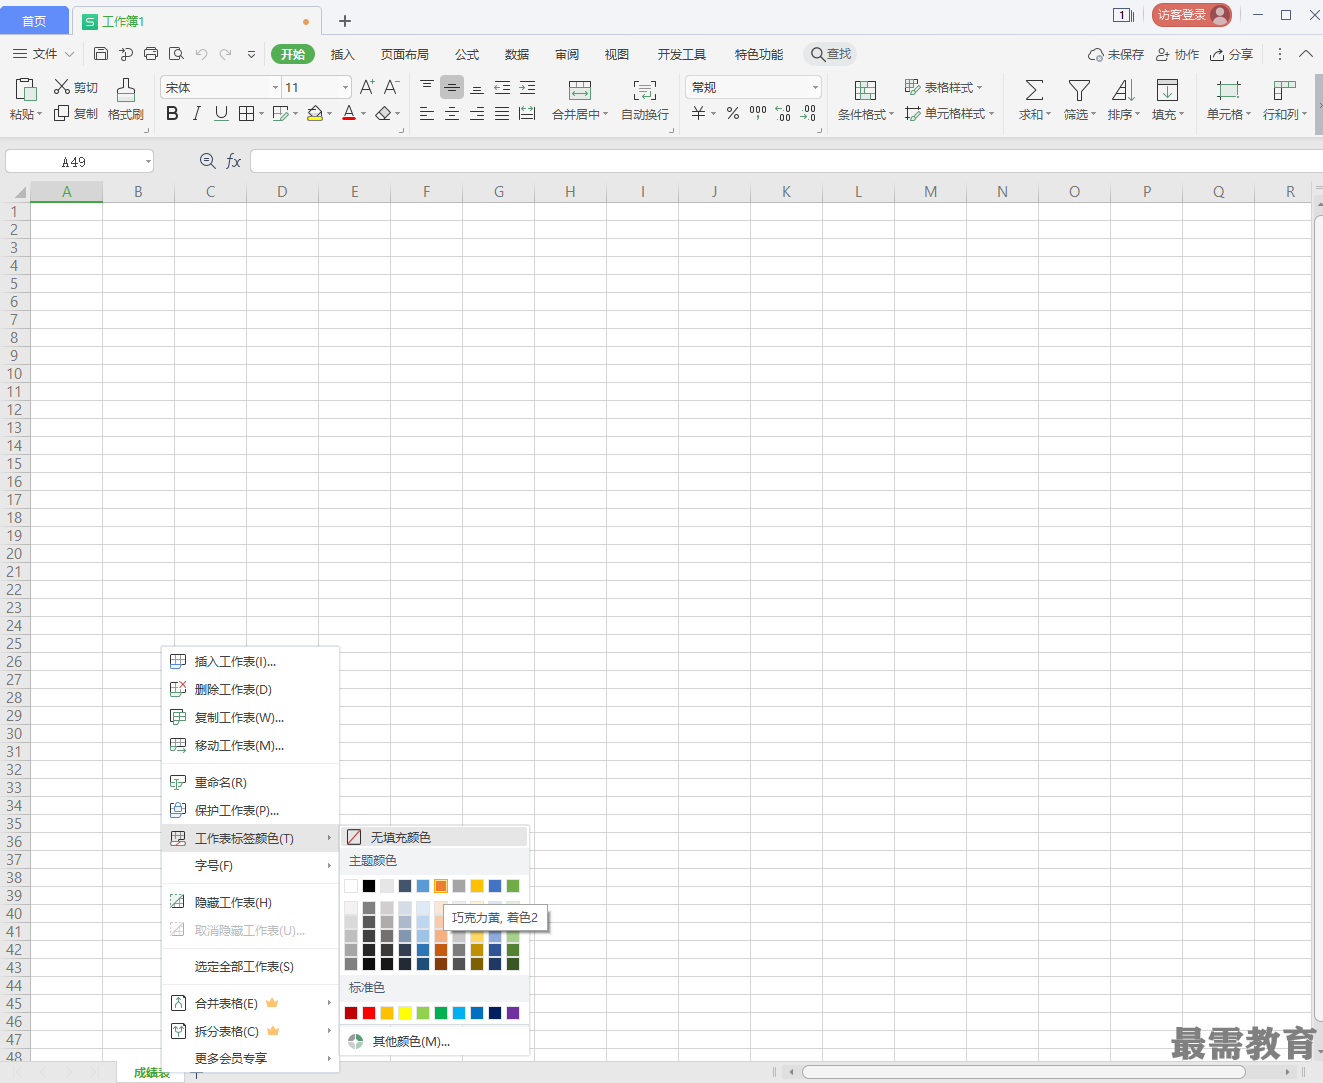Click the Auto Wrap text icon
This screenshot has height=1083, width=1323.
point(645,90)
